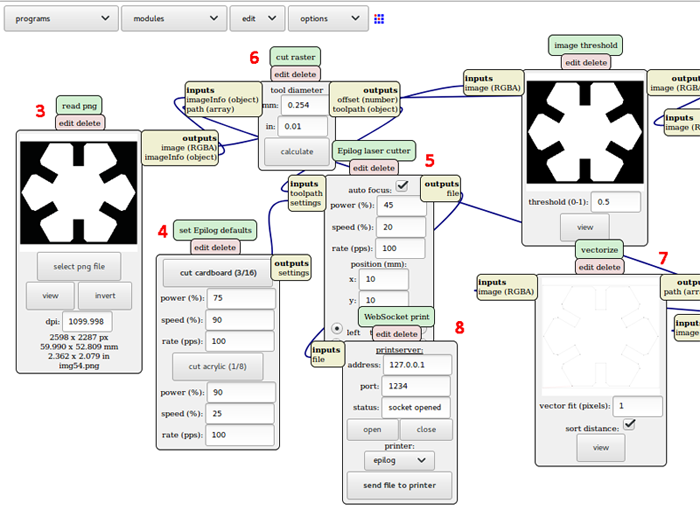The height and width of the screenshot is (517, 700).
Task: Click the select png file button
Action: click(79, 267)
